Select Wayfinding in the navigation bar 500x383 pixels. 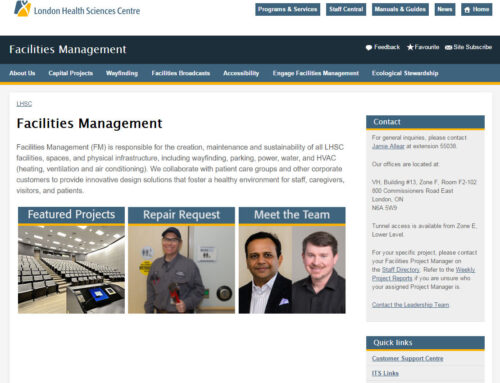pyautogui.click(x=122, y=73)
